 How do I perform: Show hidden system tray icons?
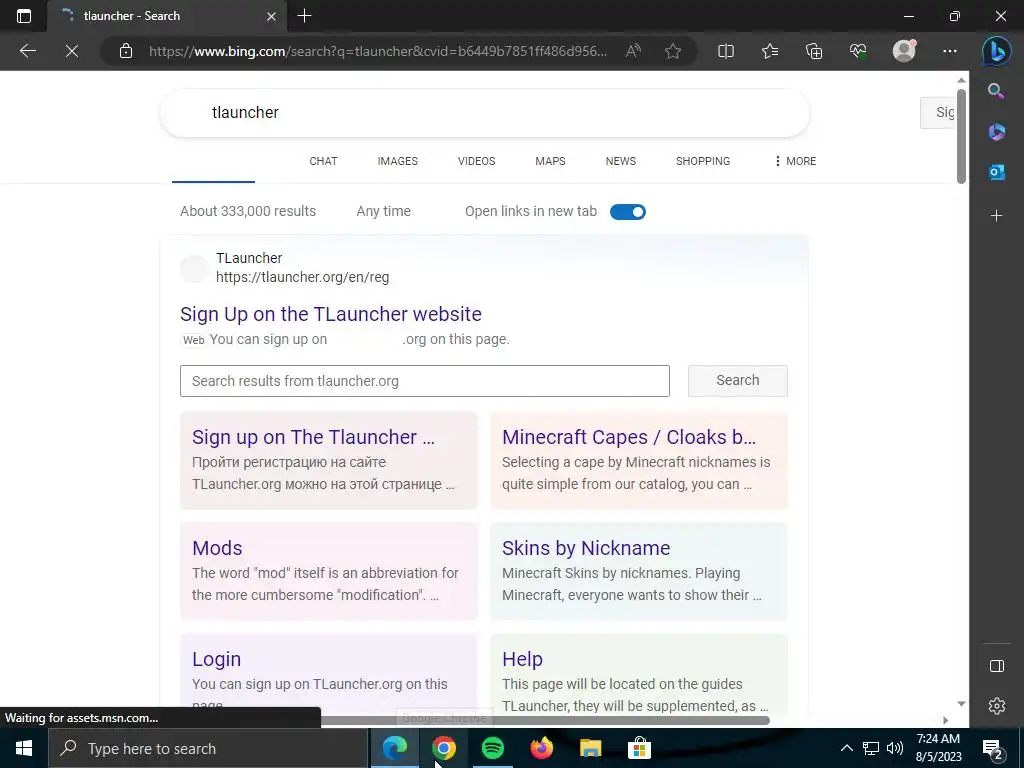pyautogui.click(x=846, y=748)
